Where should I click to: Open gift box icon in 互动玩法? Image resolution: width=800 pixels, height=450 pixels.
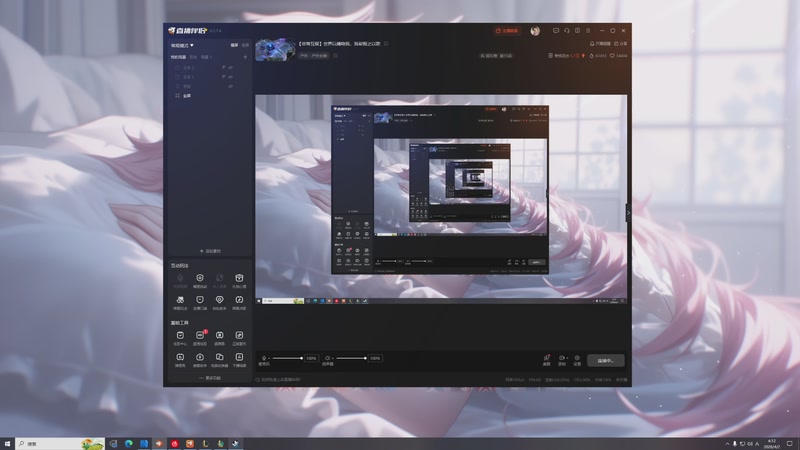pyautogui.click(x=239, y=278)
